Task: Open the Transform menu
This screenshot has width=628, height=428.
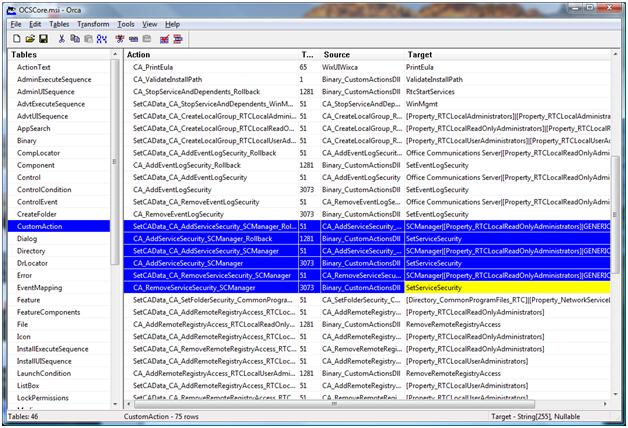Action: click(x=93, y=24)
